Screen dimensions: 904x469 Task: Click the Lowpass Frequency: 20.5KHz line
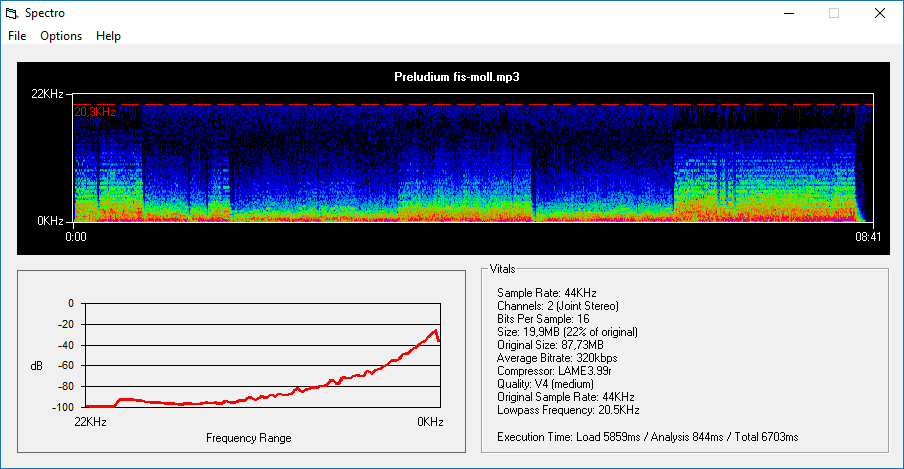pyautogui.click(x=568, y=410)
